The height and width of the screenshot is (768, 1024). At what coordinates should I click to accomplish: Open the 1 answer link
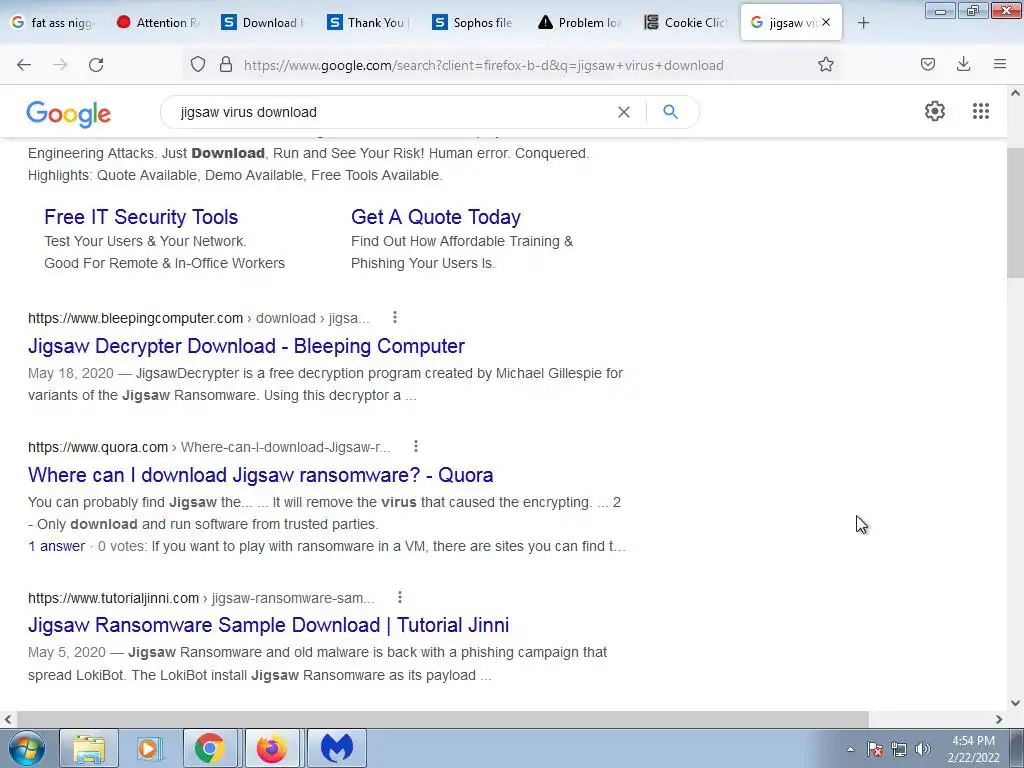[56, 546]
